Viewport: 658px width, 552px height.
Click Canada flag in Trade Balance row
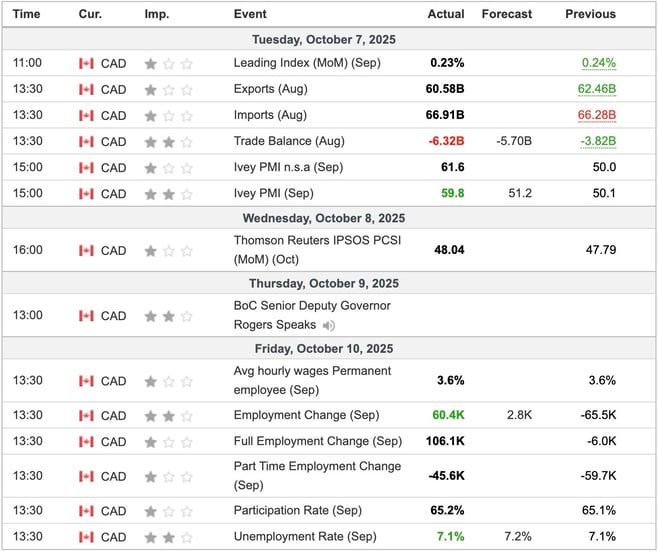tap(86, 141)
